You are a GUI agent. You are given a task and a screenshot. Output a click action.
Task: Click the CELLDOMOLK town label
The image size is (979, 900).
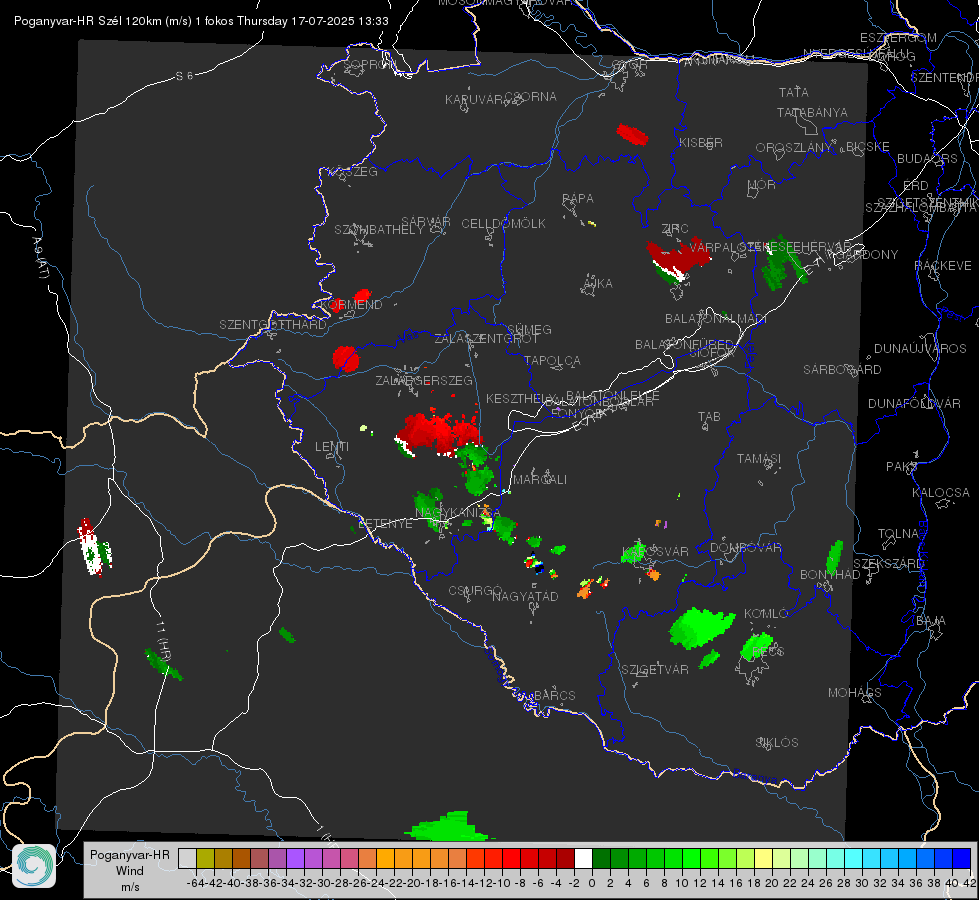point(503,224)
